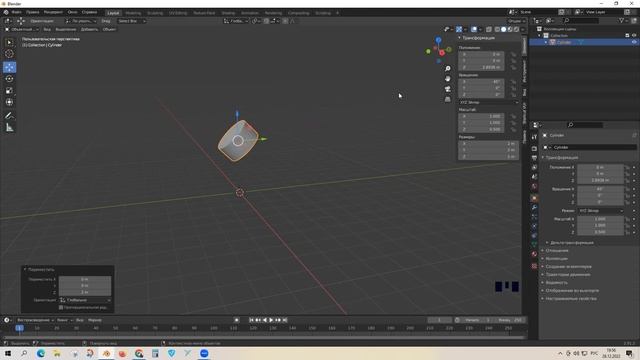This screenshot has width=640, height=360.
Task: Switch to wireframe viewport shading
Action: [497, 29]
